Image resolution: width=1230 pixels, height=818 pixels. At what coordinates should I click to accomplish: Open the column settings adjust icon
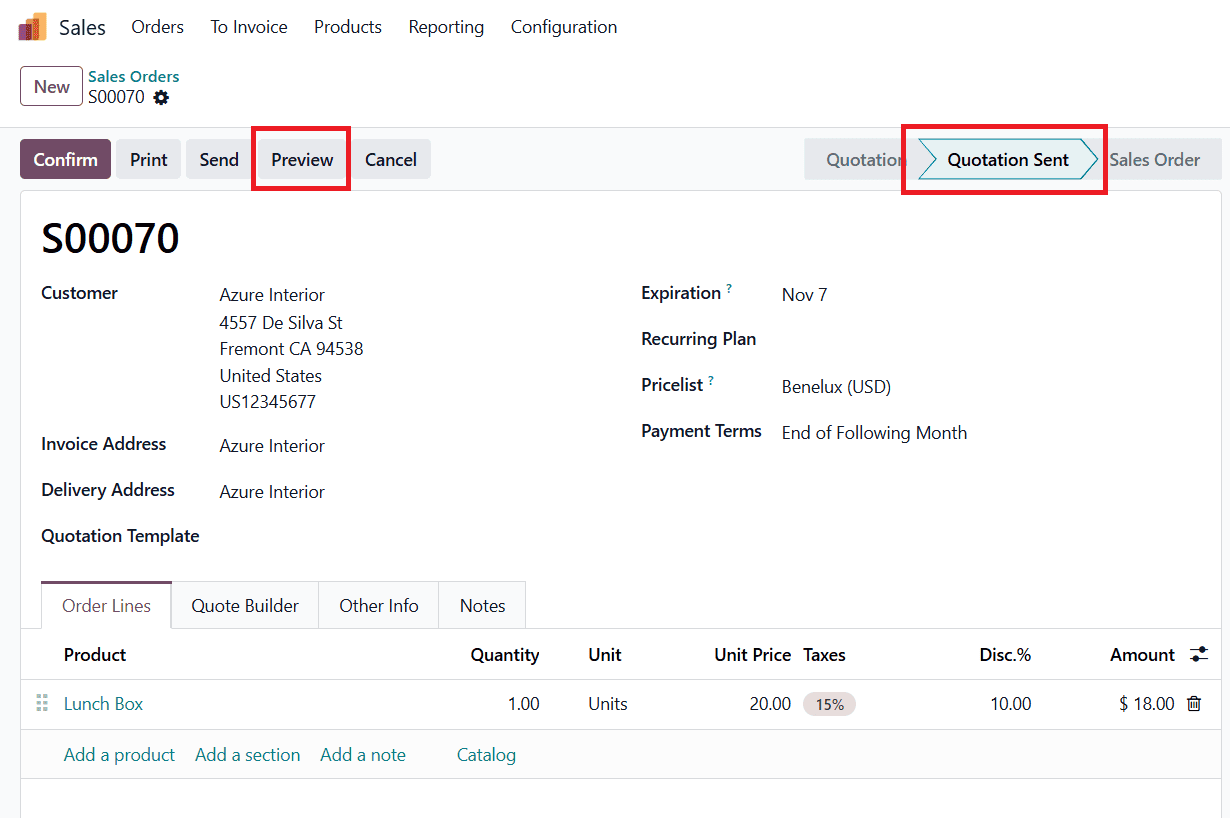pos(1199,655)
